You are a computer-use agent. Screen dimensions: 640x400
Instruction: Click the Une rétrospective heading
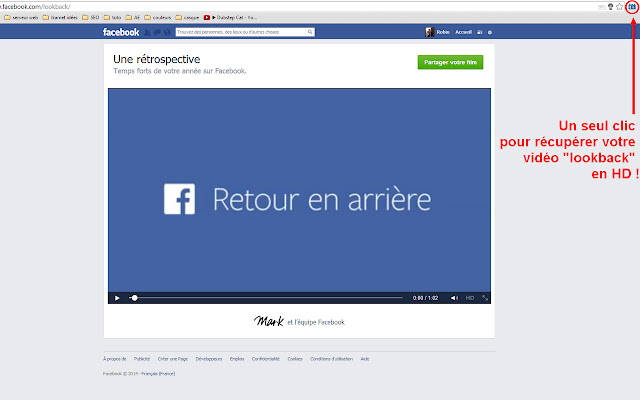point(157,59)
